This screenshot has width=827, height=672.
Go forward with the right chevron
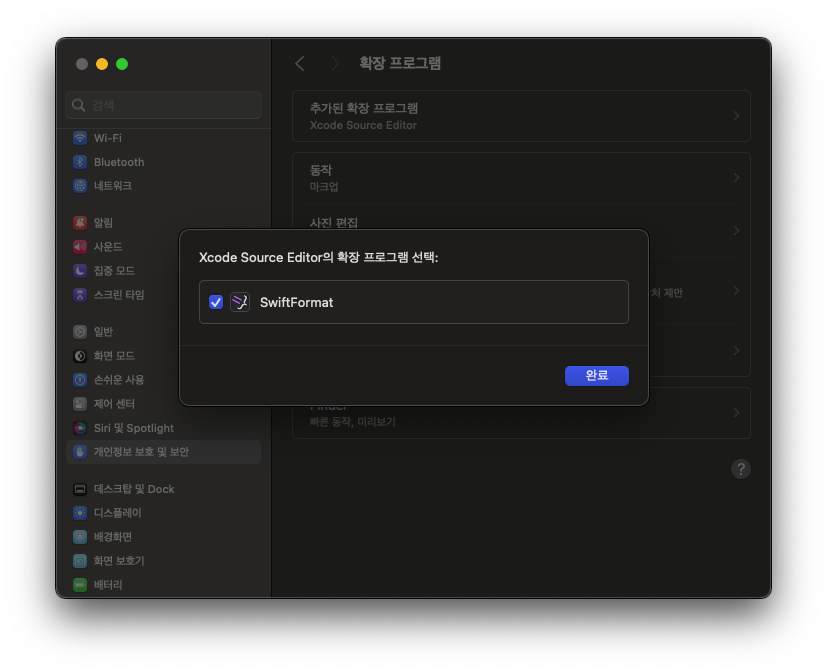[x=334, y=64]
